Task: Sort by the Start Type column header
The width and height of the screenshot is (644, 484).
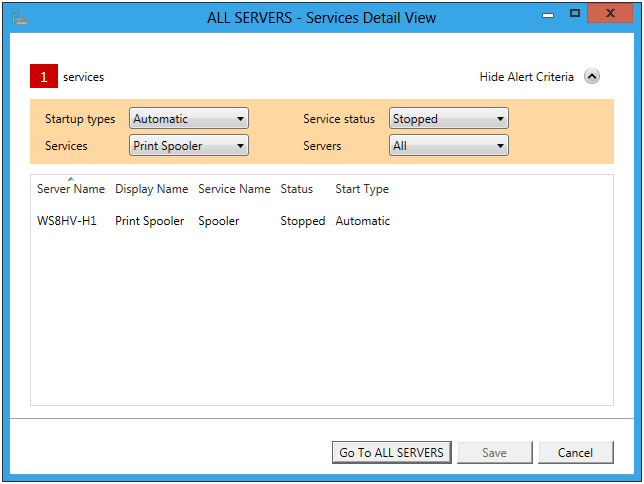Action: click(x=362, y=189)
